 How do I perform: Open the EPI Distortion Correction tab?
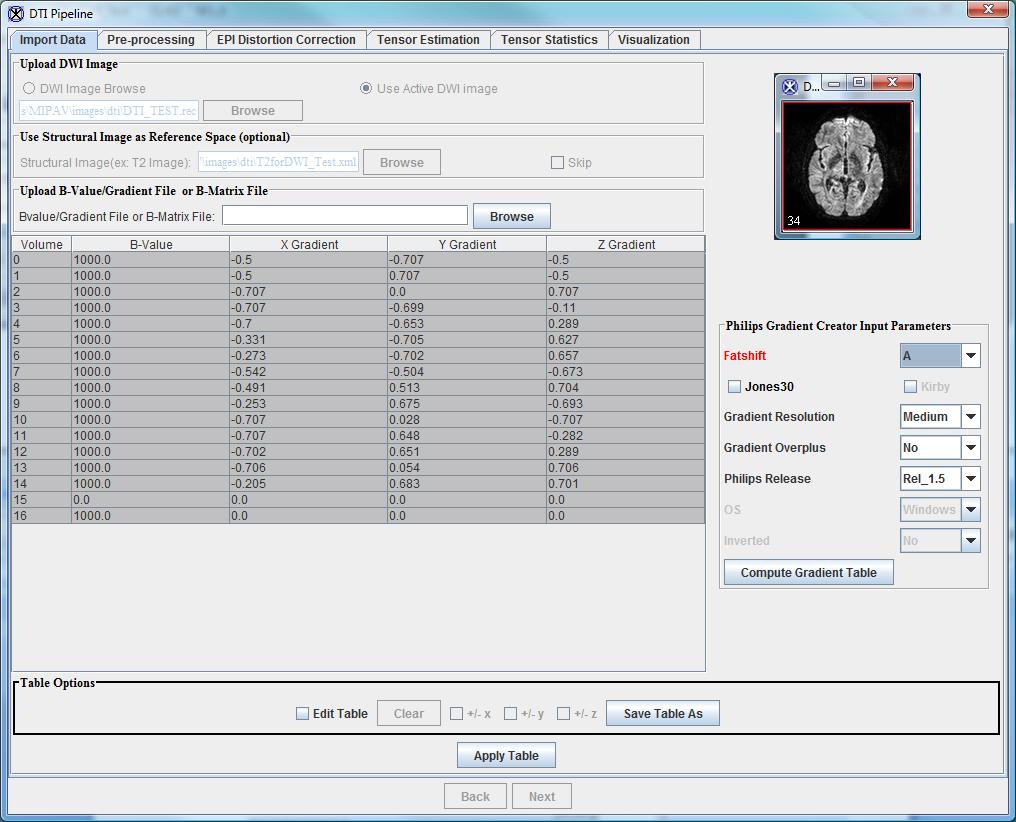pos(286,40)
